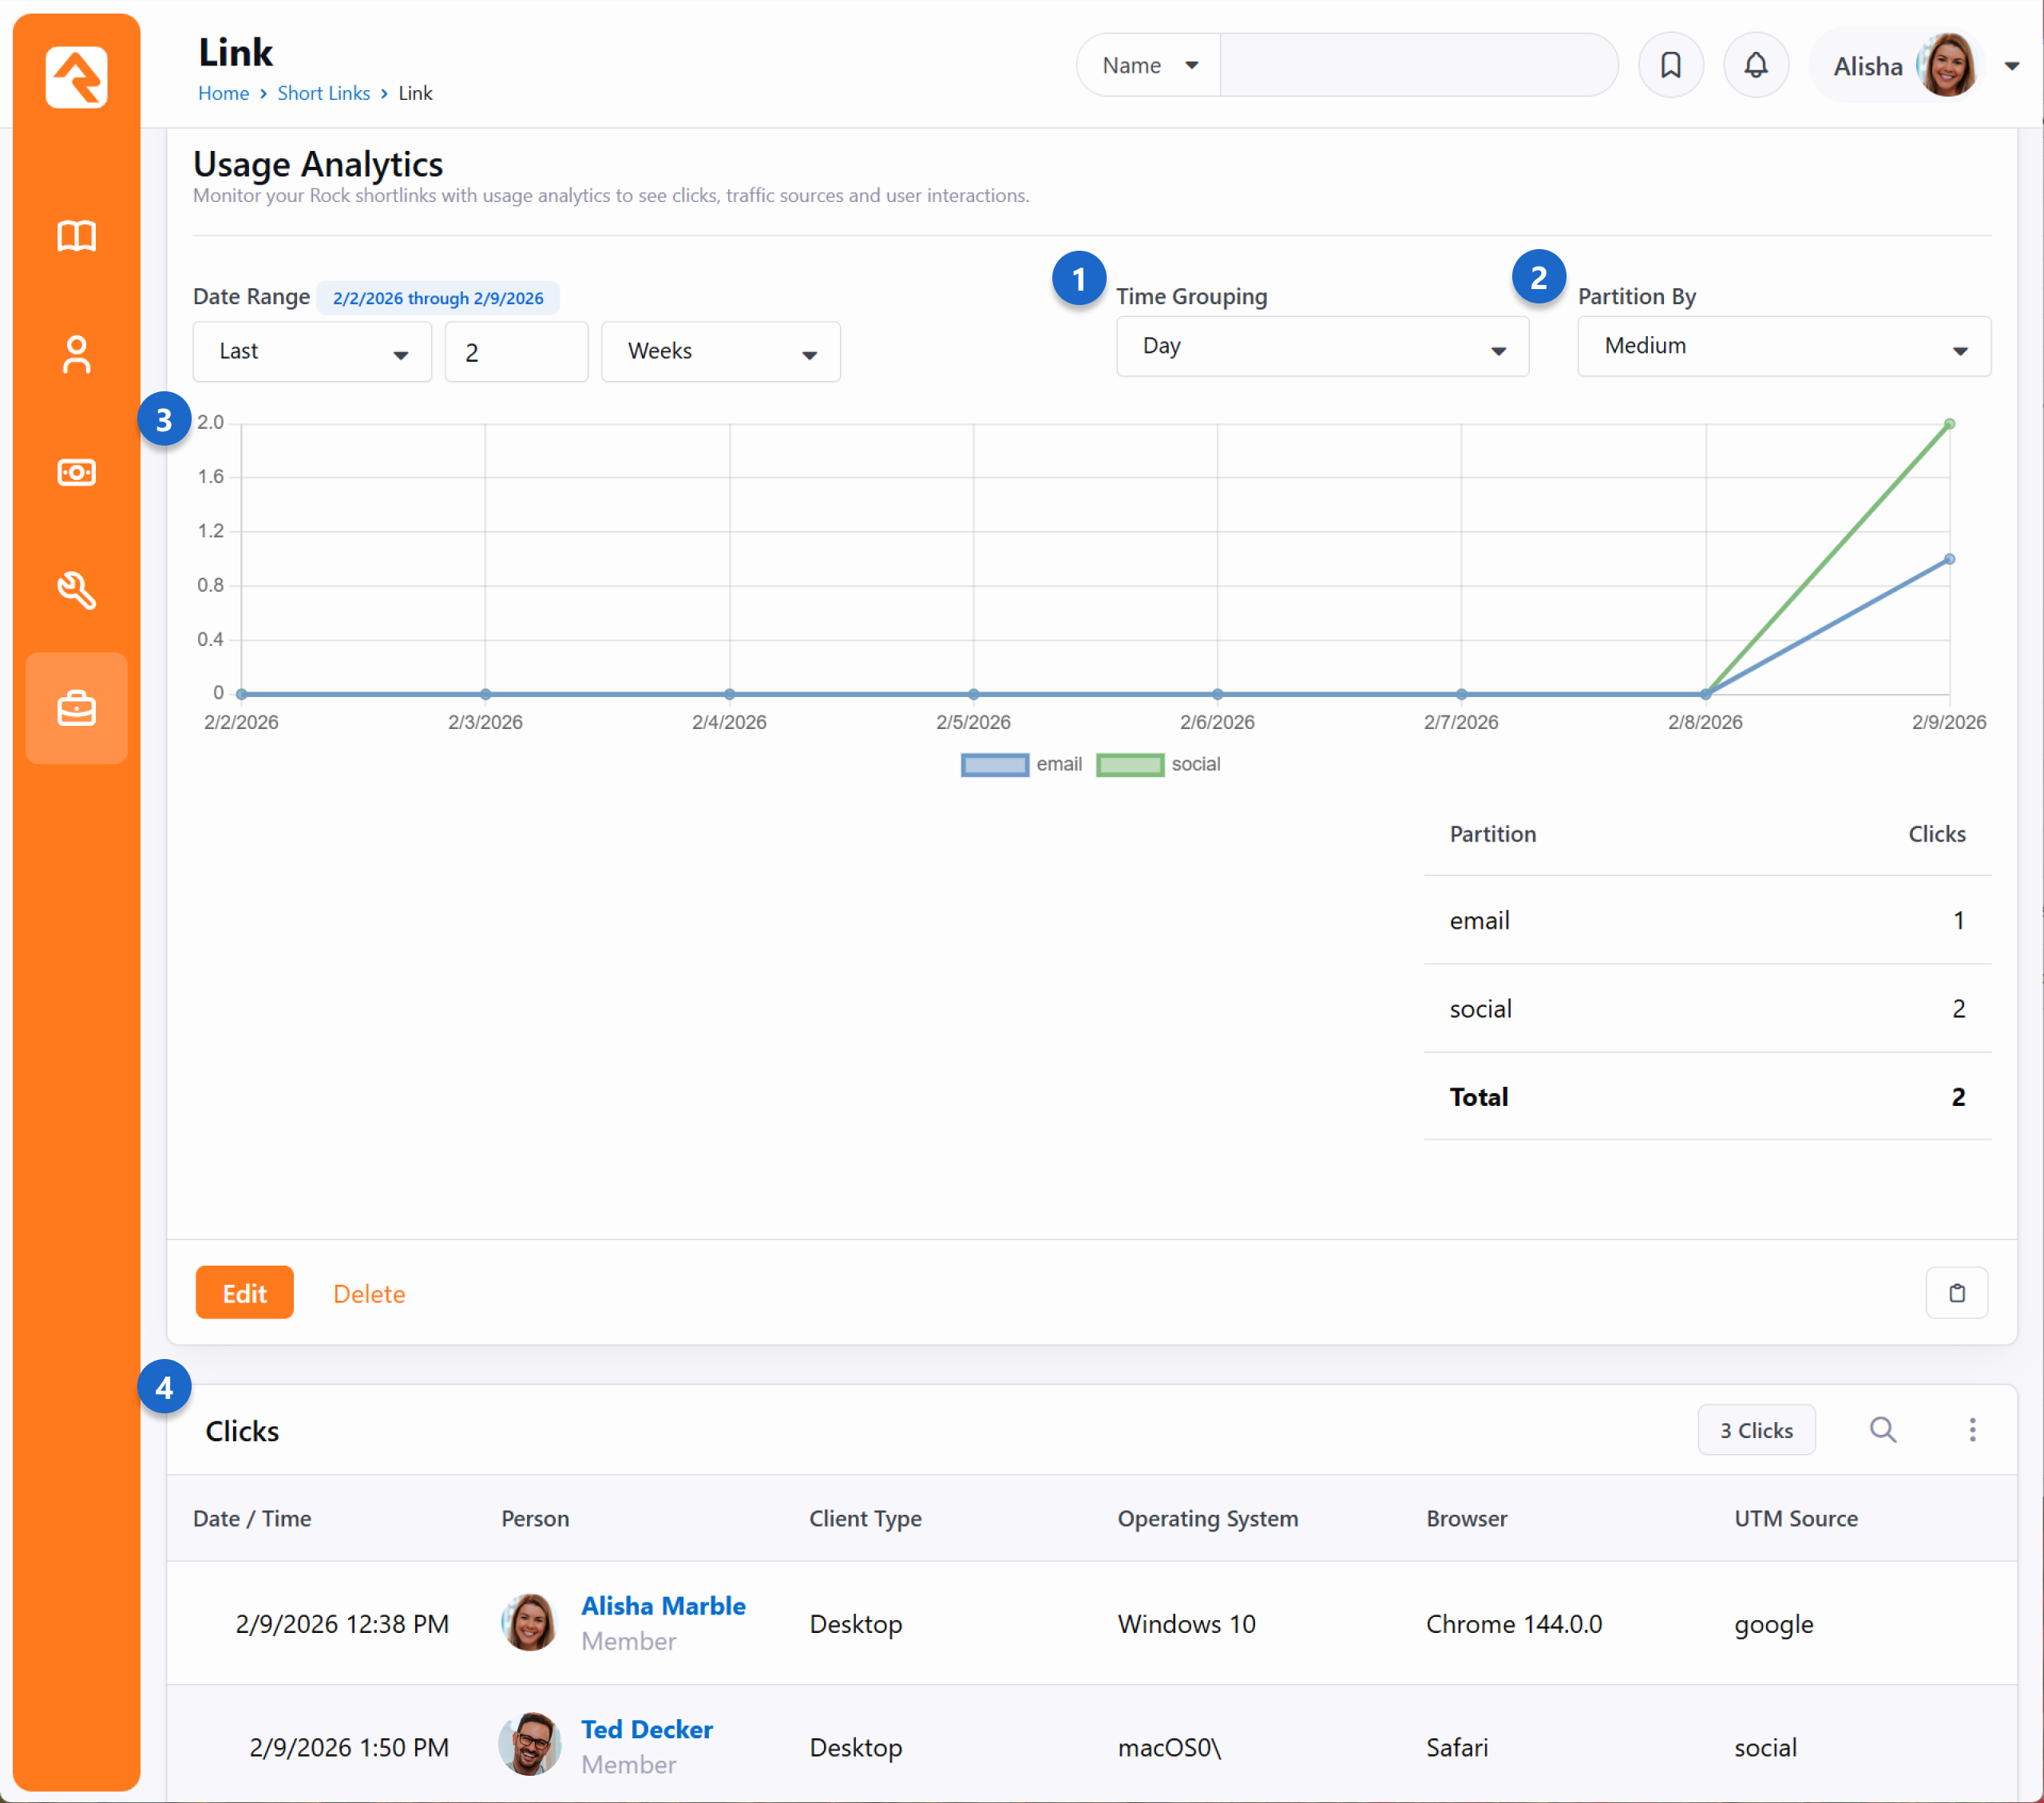Screen dimensions: 2044x1803
Task: Expand the Time Grouping Day dropdown
Action: click(1321, 346)
